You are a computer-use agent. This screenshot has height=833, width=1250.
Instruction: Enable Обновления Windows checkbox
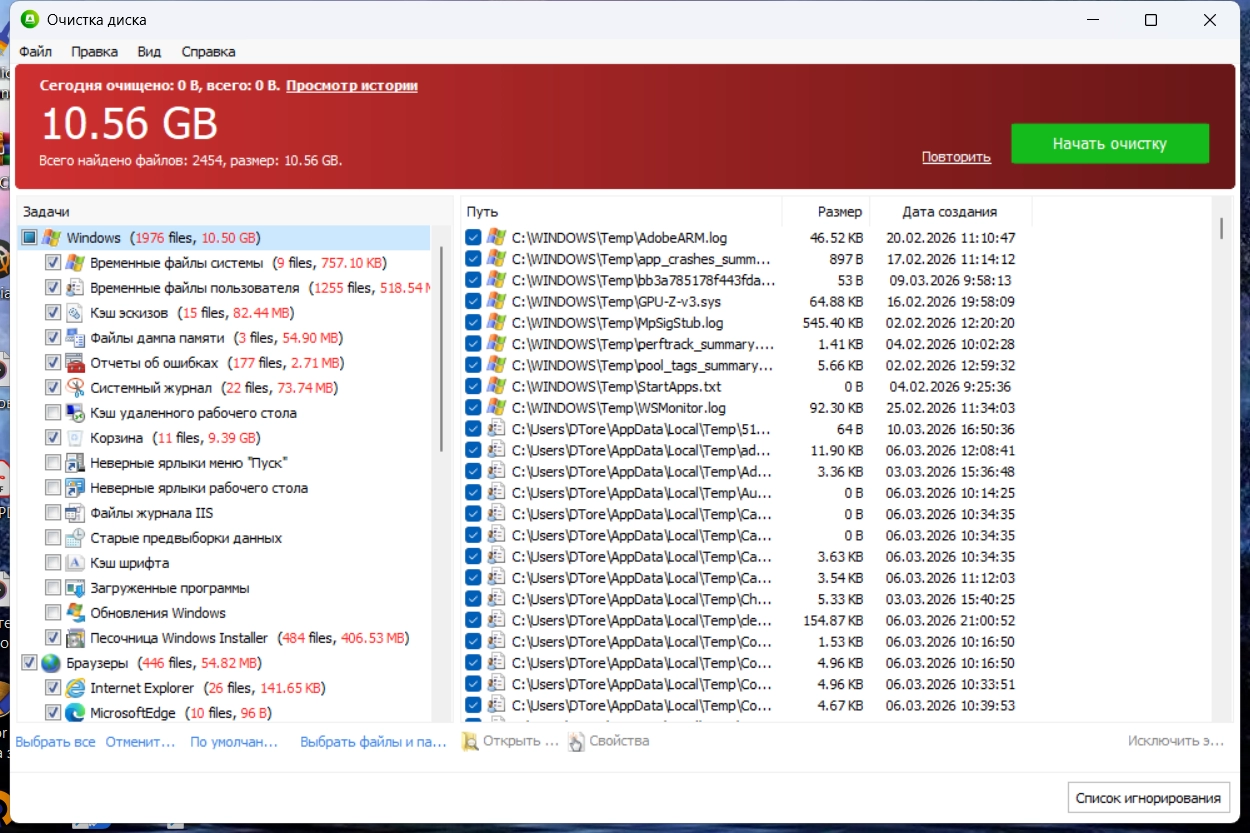coord(53,613)
